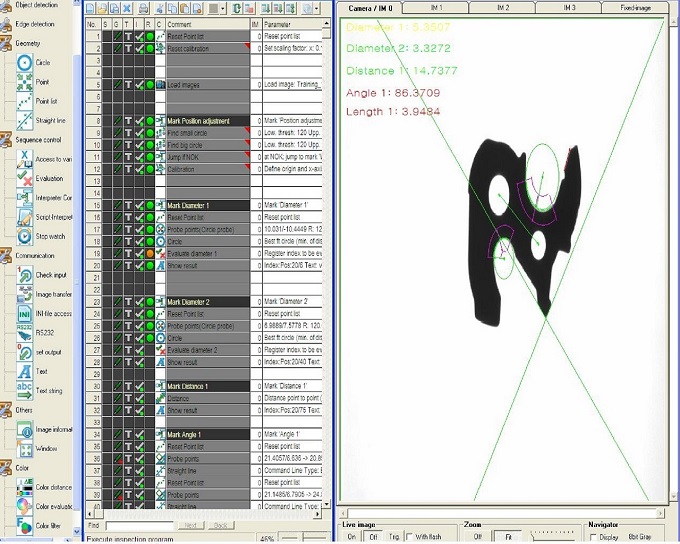680x544 pixels.
Task: Collapse the Sequence control category
Action: (x=36, y=141)
